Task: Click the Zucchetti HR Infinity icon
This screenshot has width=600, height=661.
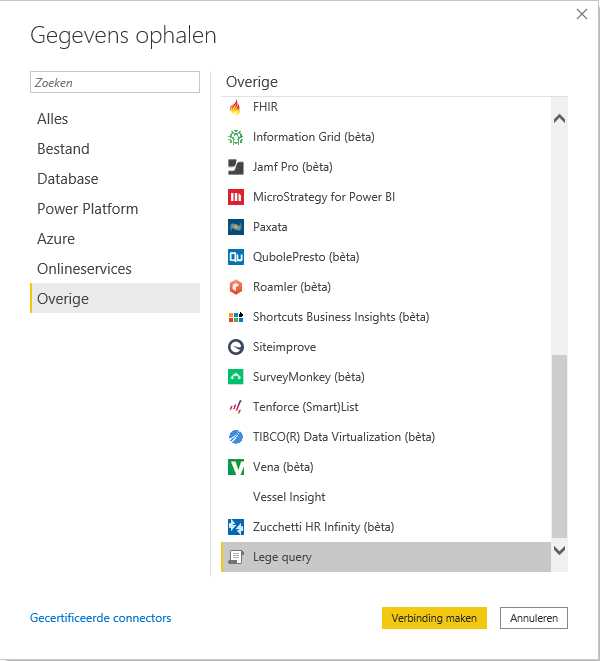Action: [236, 527]
